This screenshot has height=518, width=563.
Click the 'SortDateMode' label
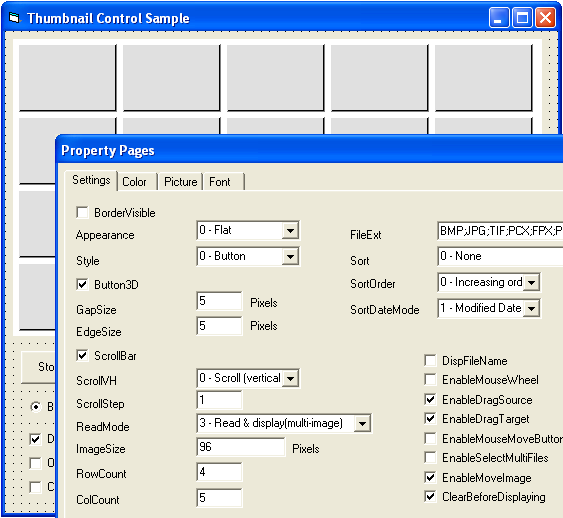385,309
